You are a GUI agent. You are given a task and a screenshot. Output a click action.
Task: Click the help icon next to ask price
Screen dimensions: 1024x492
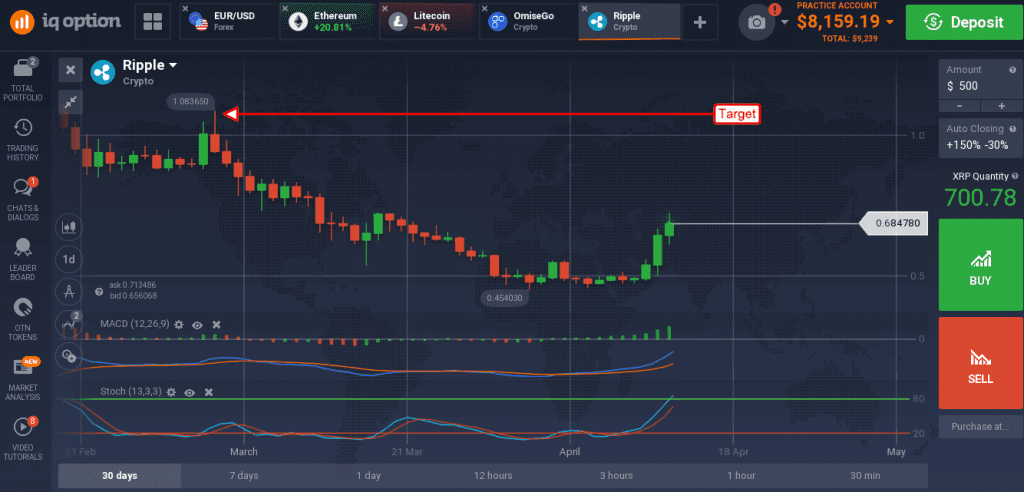coord(100,291)
